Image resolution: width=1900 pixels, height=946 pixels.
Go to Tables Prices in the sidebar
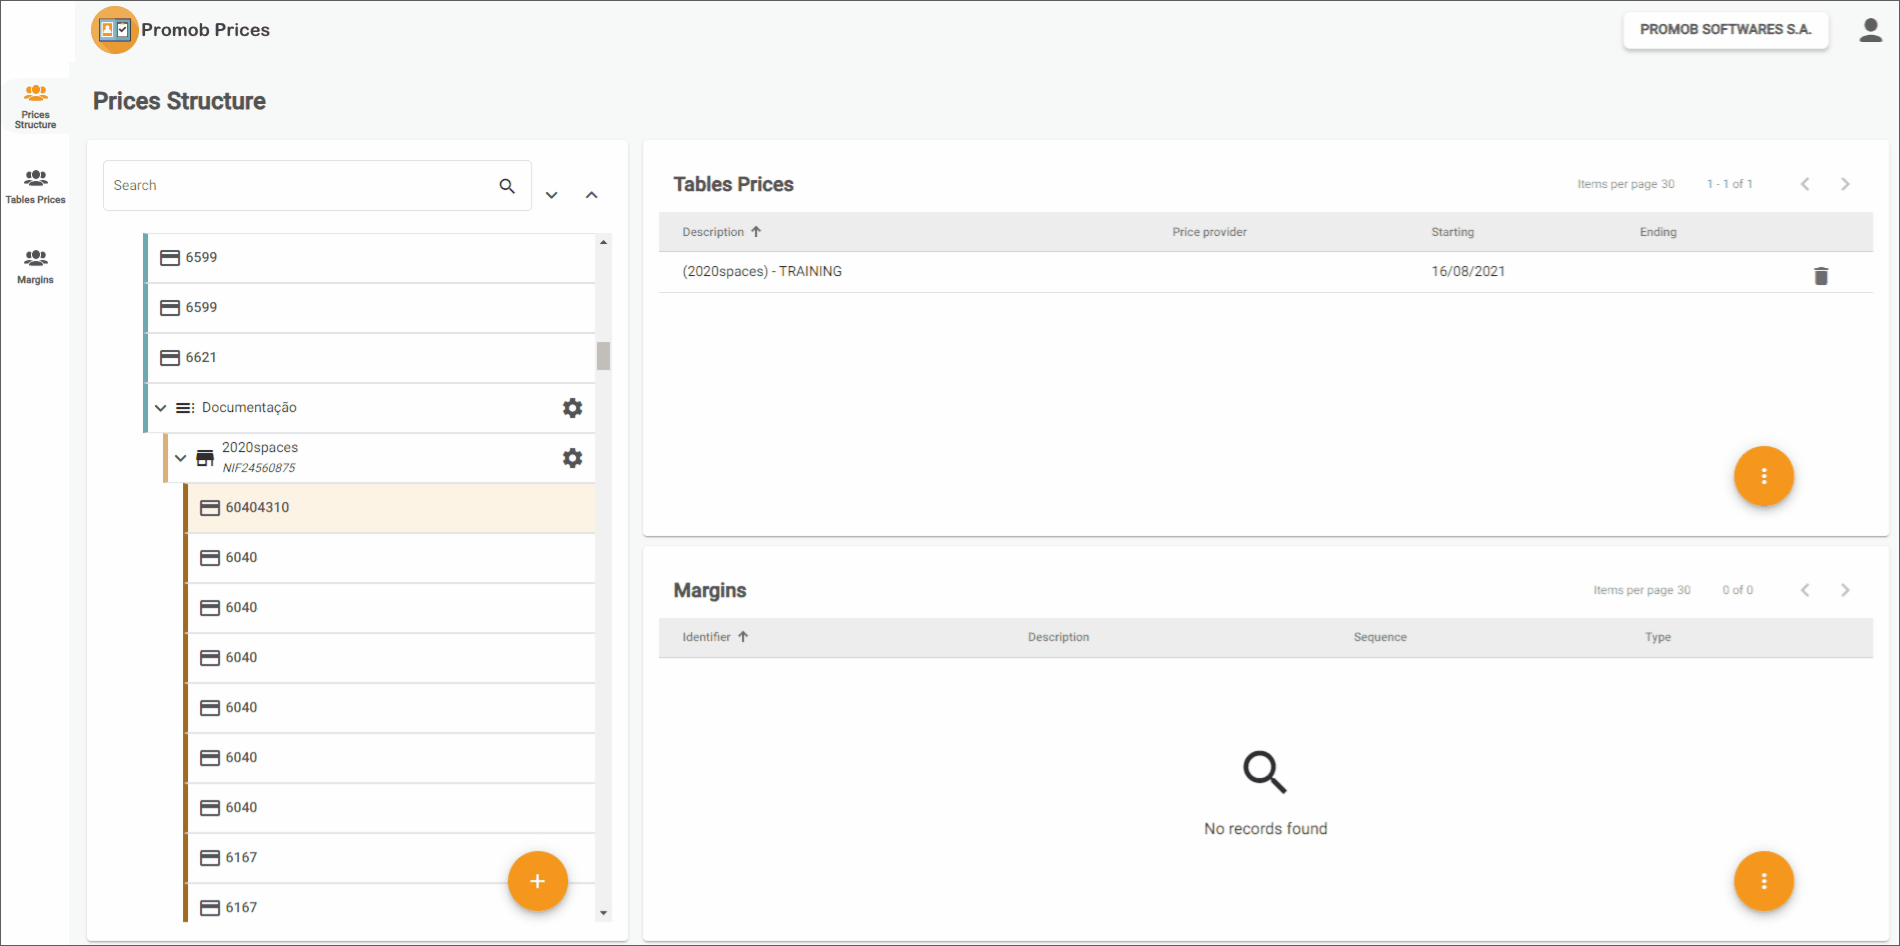click(35, 186)
